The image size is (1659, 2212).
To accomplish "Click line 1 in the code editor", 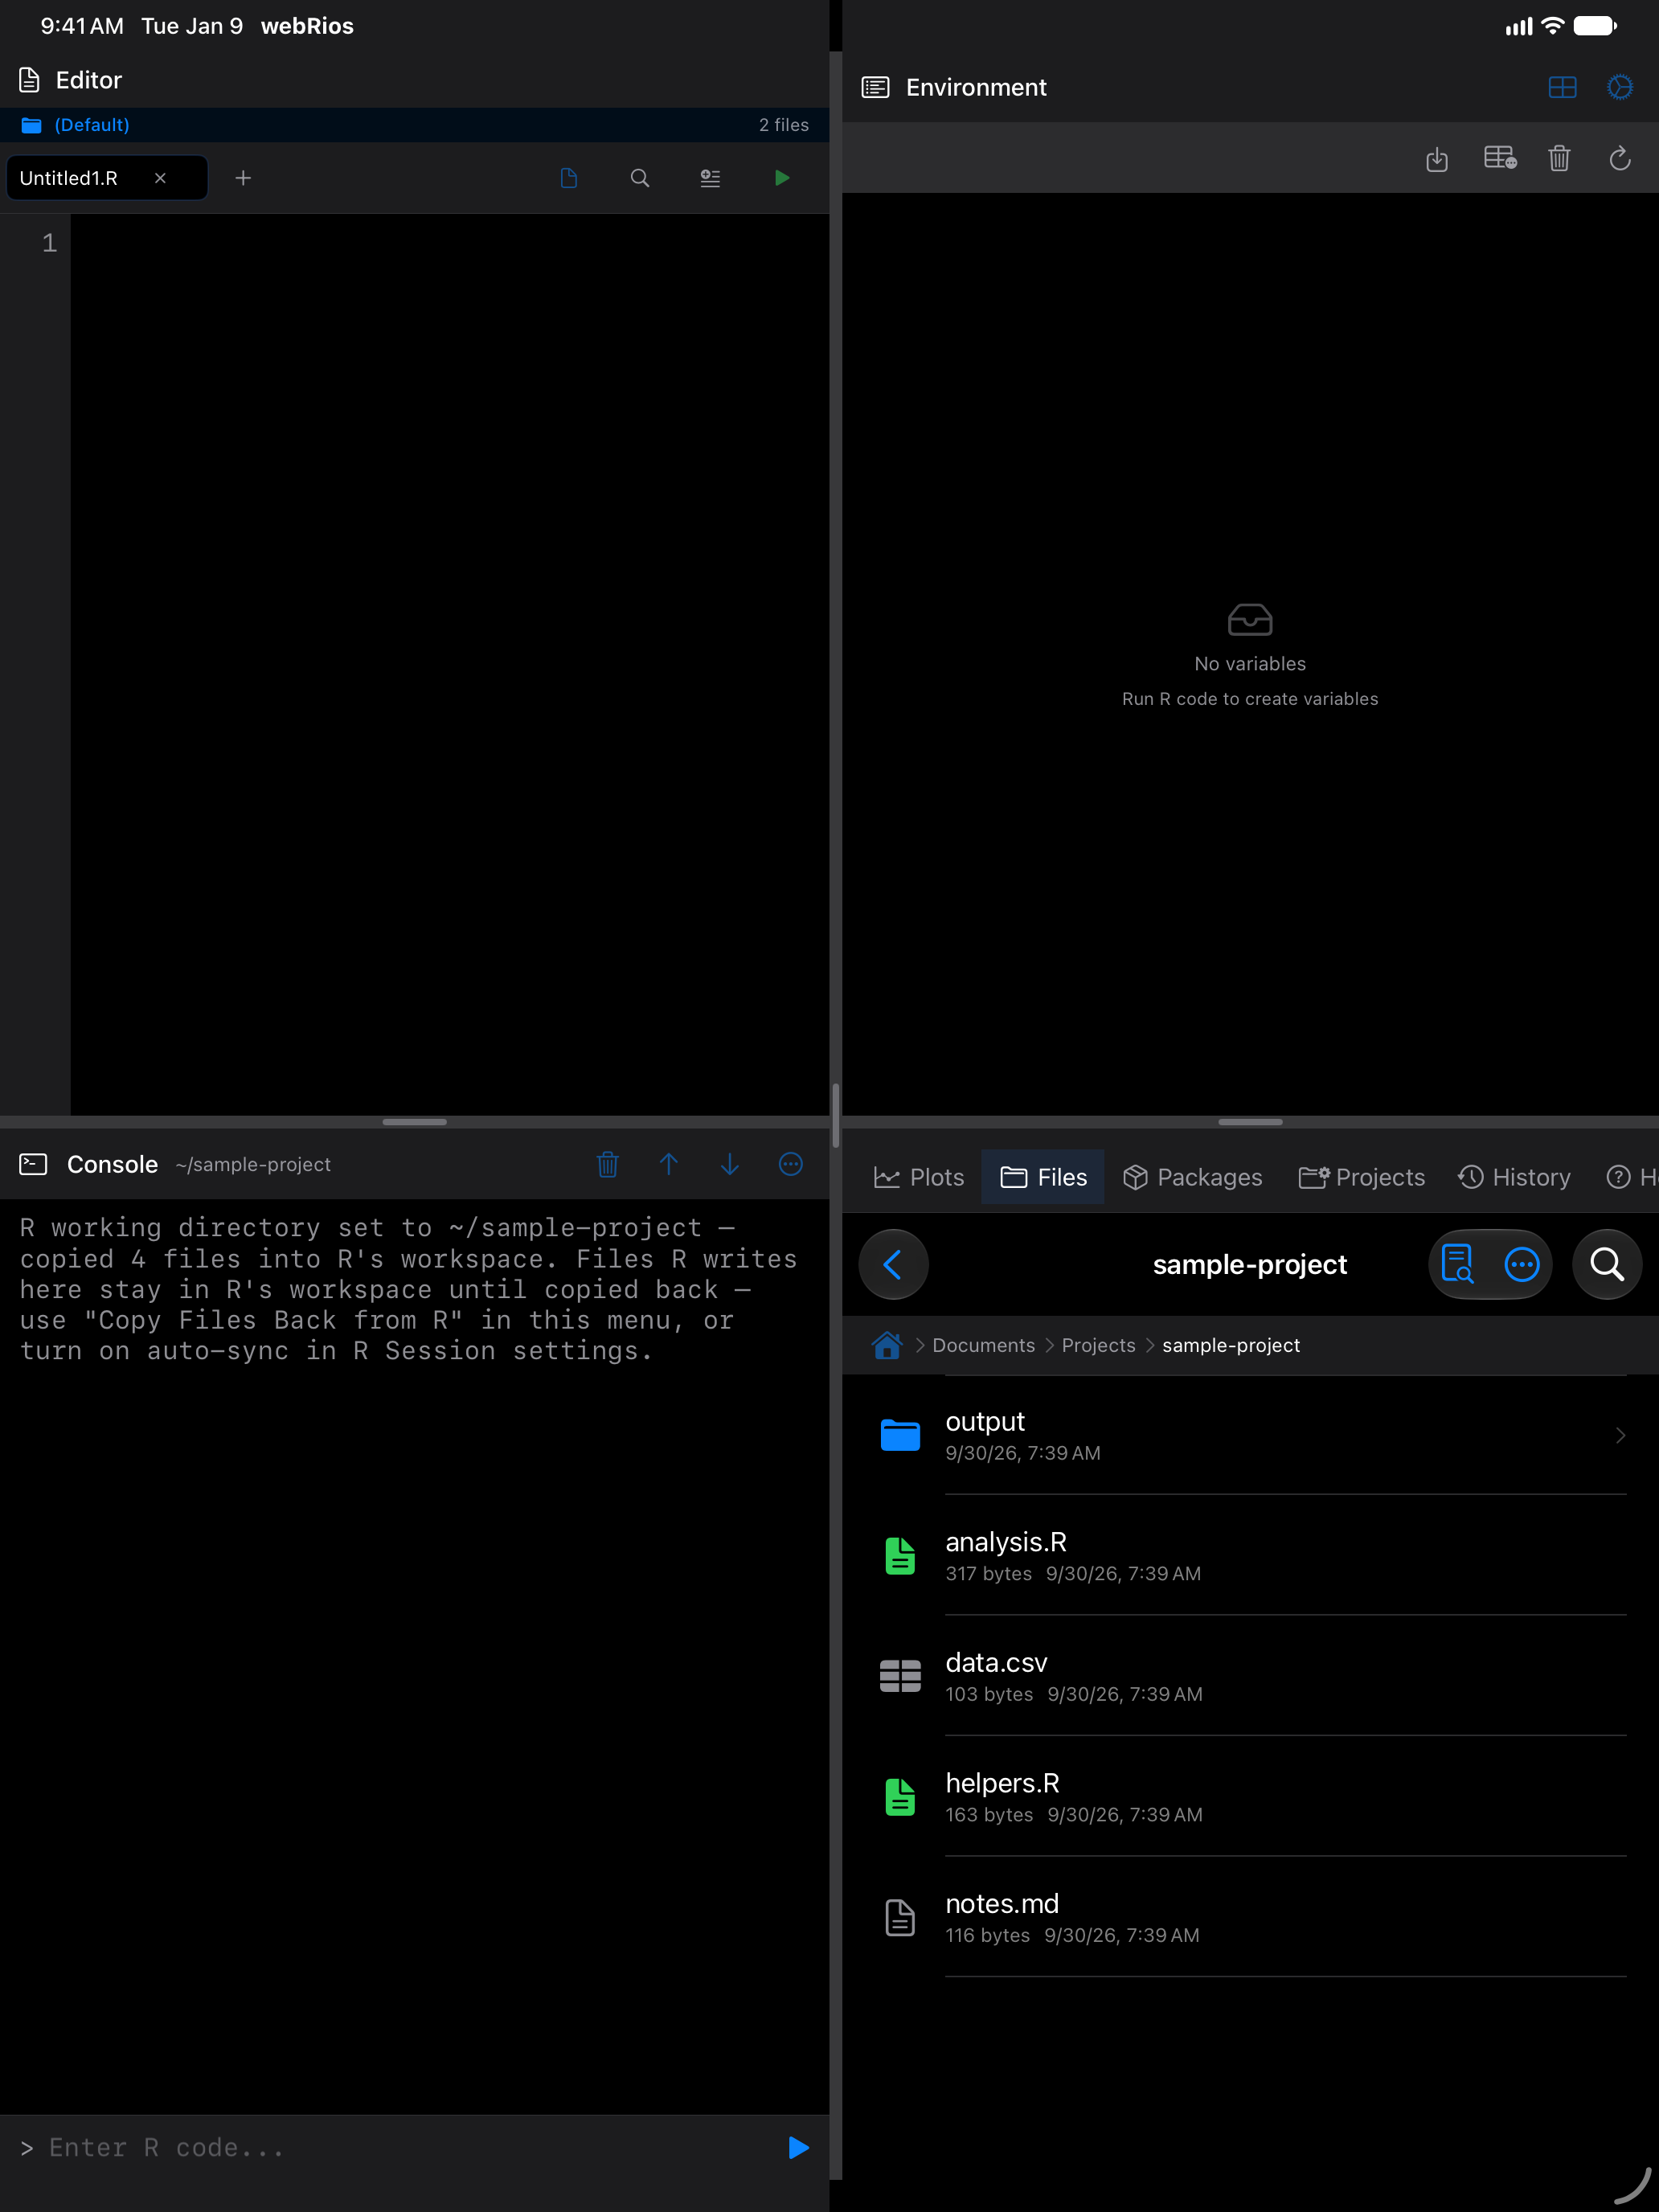I will 449,243.
